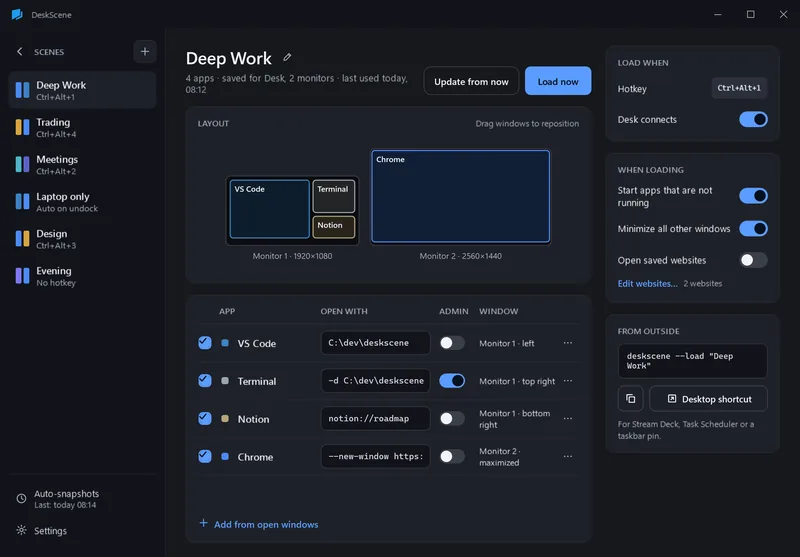Go back using the Scenes arrow

(19, 52)
